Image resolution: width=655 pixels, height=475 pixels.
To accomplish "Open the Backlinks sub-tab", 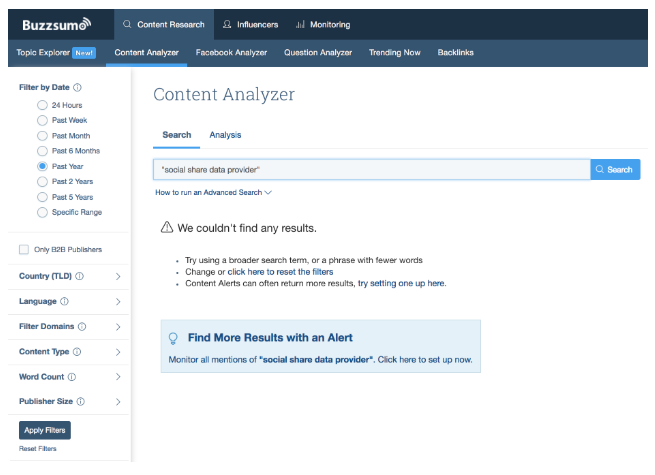I will [456, 53].
